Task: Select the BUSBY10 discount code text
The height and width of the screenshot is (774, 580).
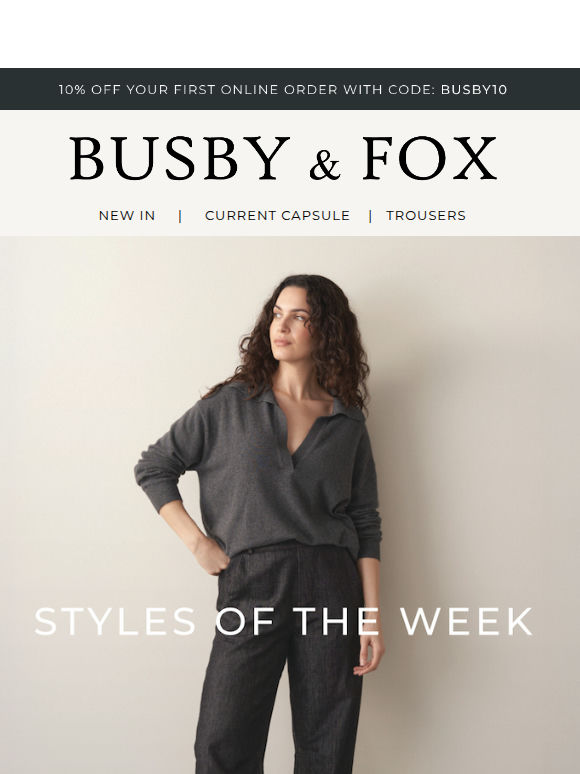Action: [474, 90]
